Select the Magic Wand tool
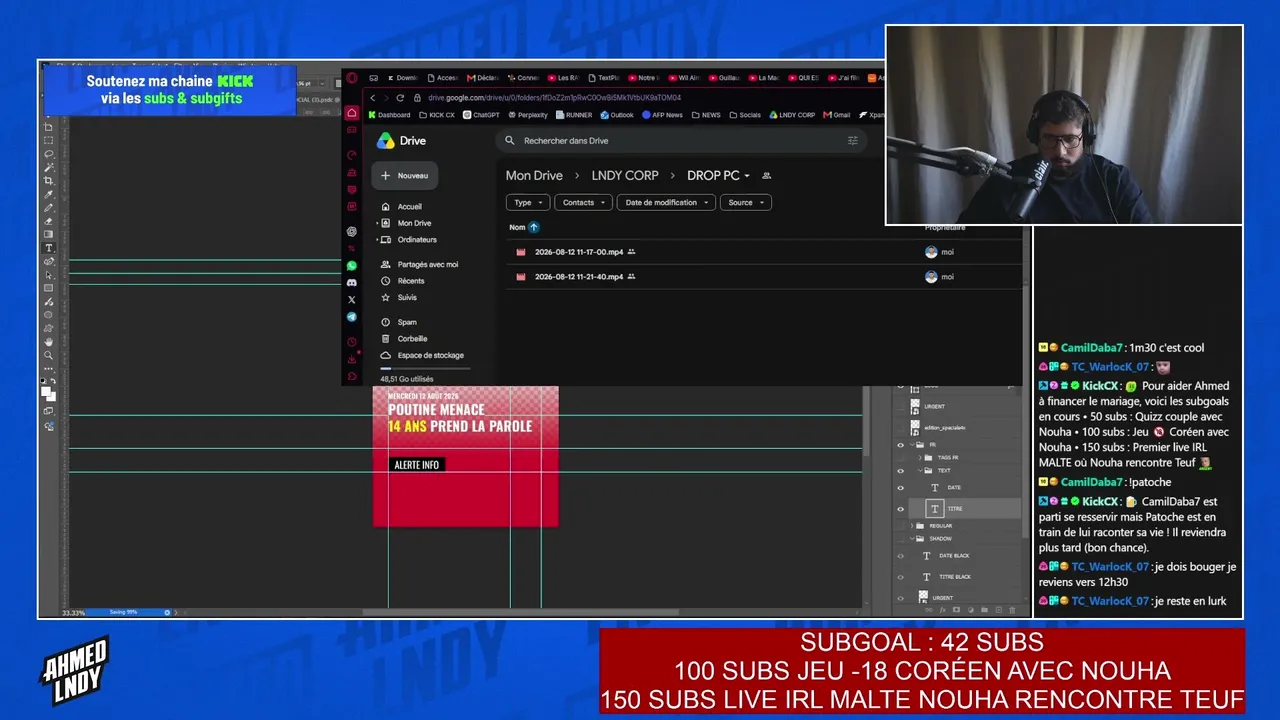Screen dimensions: 1280x720 click(48, 167)
